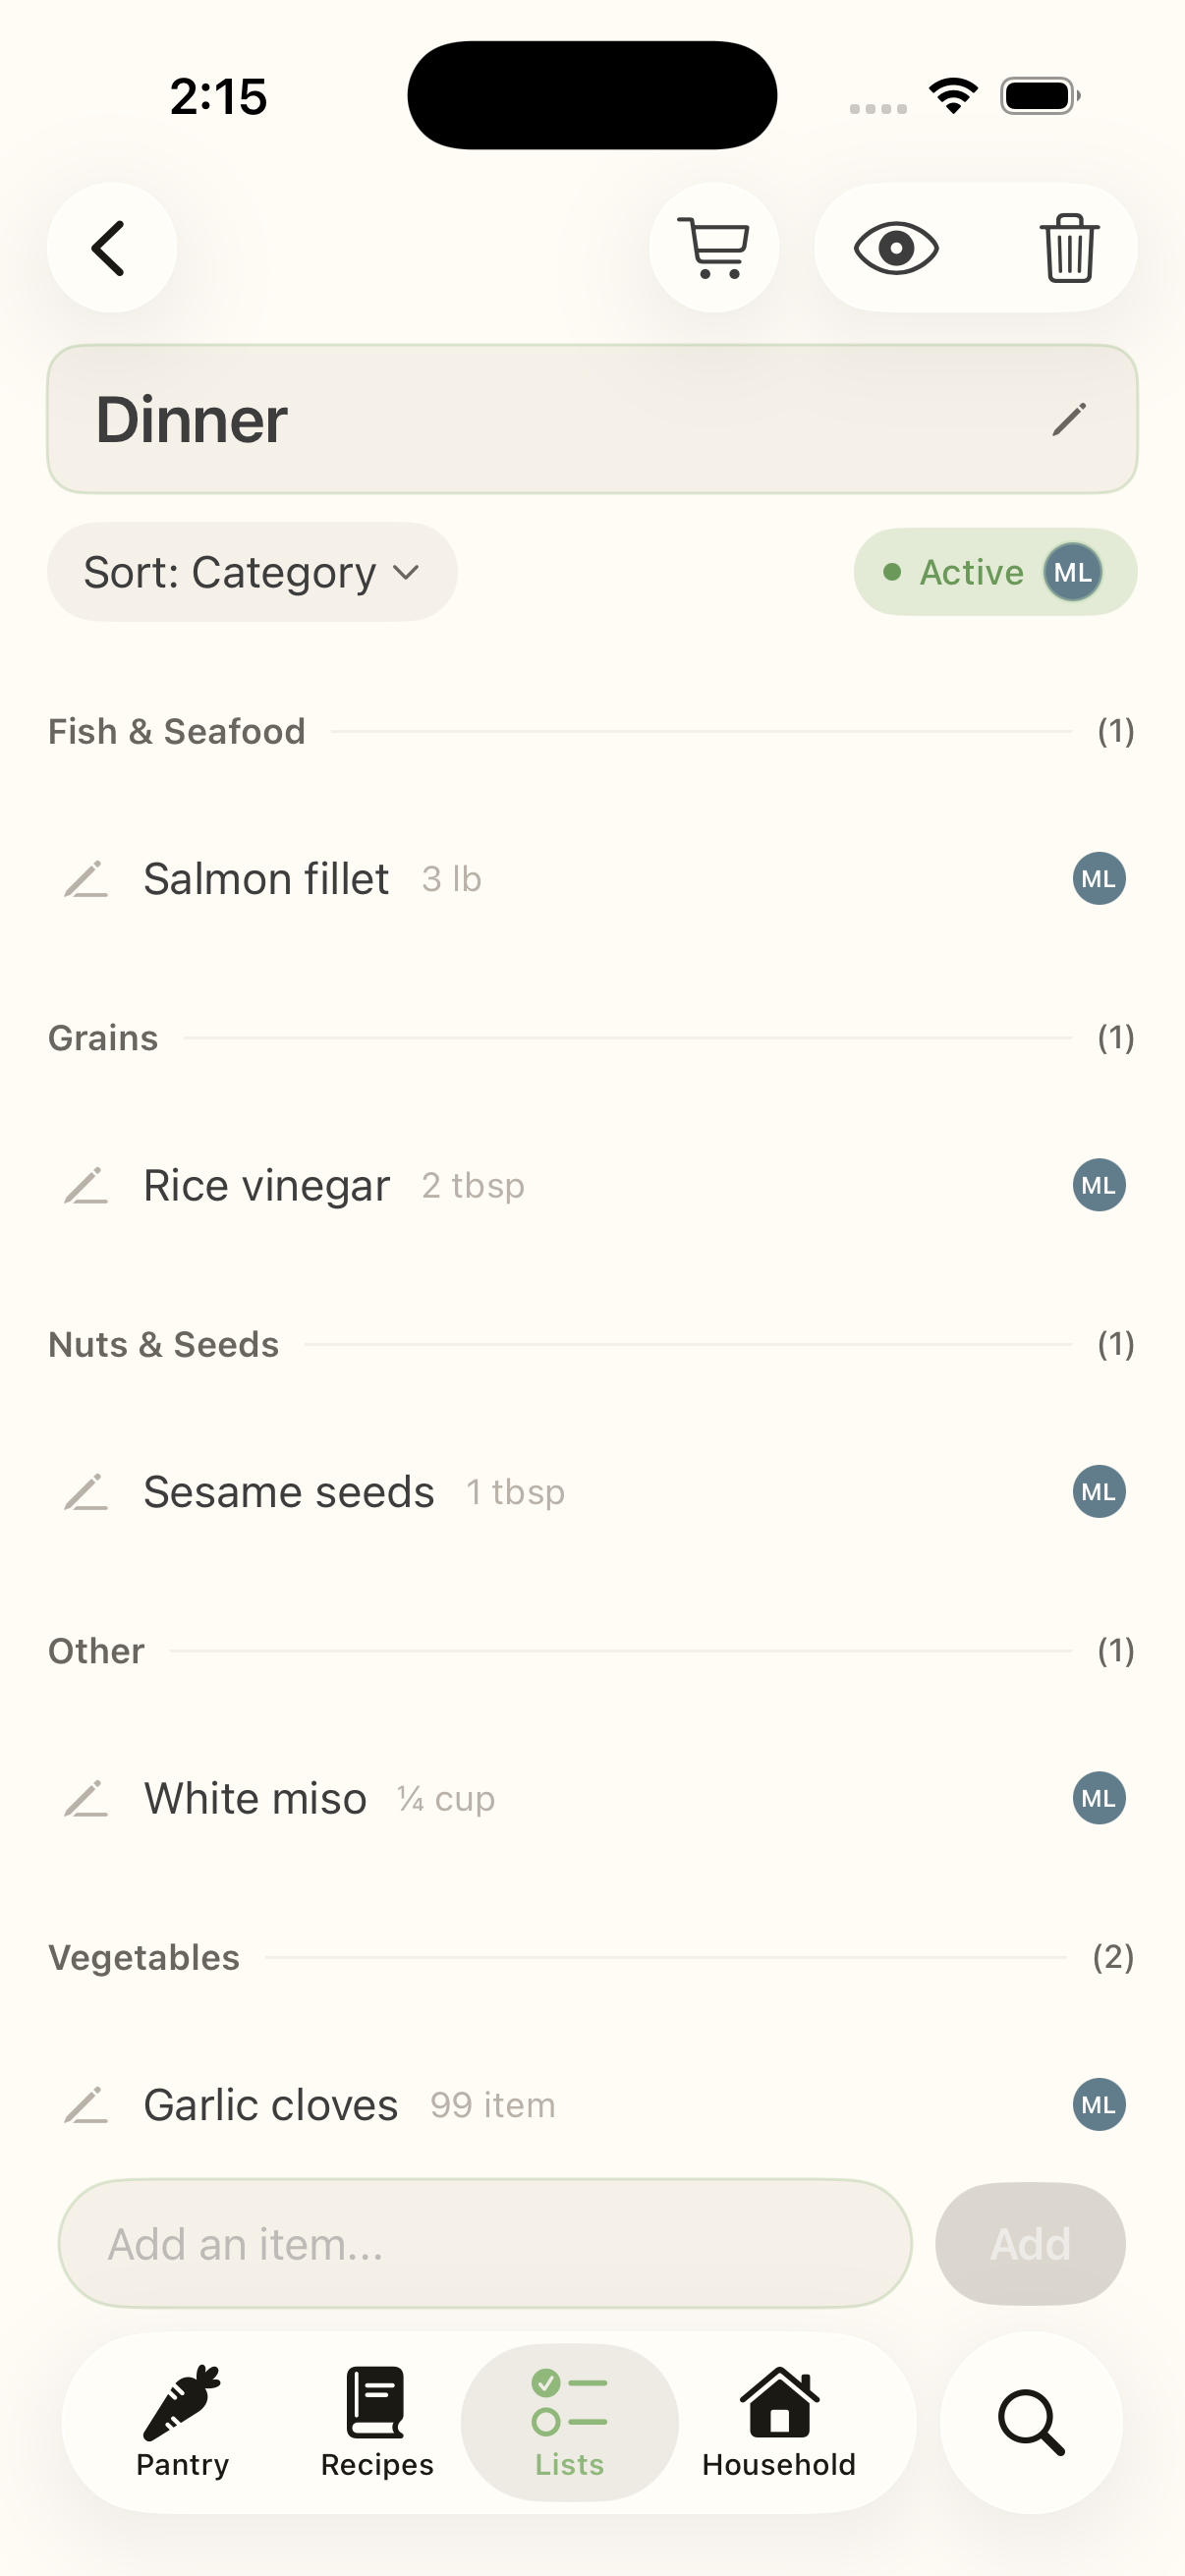Viewport: 1185px width, 2576px height.
Task: Open search with magnifier button
Action: [1030, 2422]
